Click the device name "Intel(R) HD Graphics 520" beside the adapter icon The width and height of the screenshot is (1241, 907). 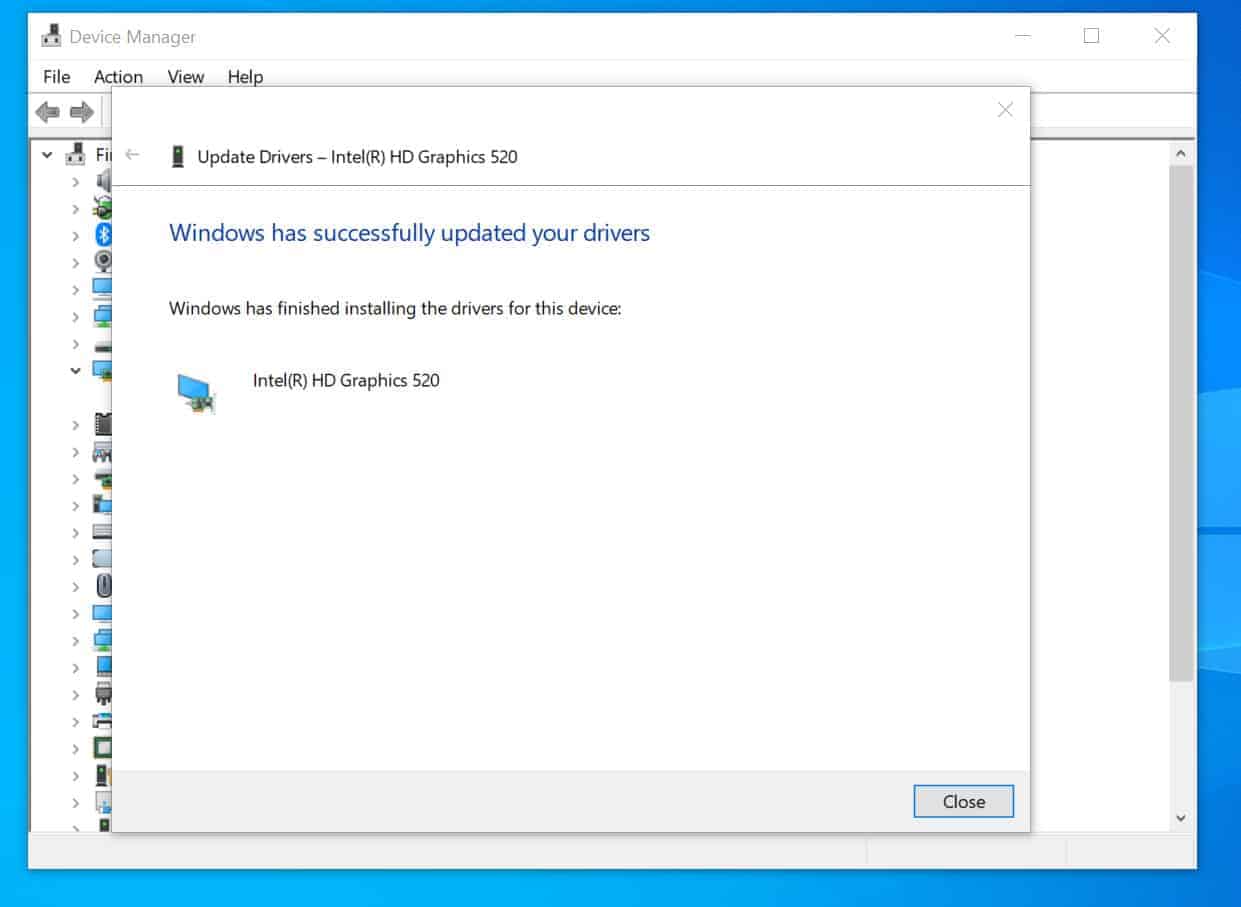pos(346,380)
